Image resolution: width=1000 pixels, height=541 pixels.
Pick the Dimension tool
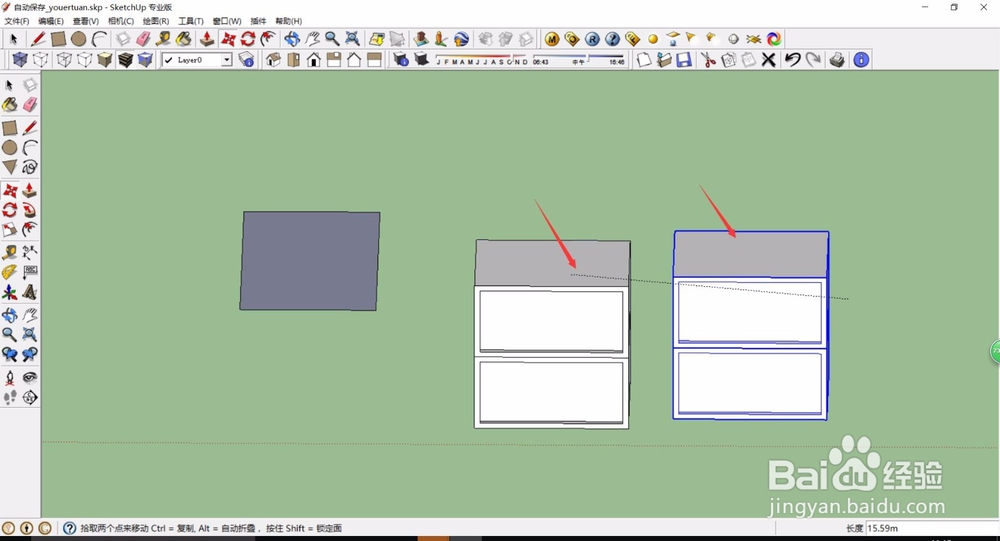pos(29,251)
